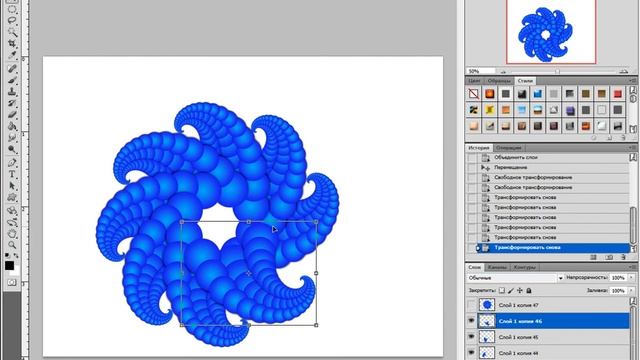Image resolution: width=640 pixels, height=360 pixels.
Task: Select the Eyedropper tool
Action: click(x=12, y=55)
